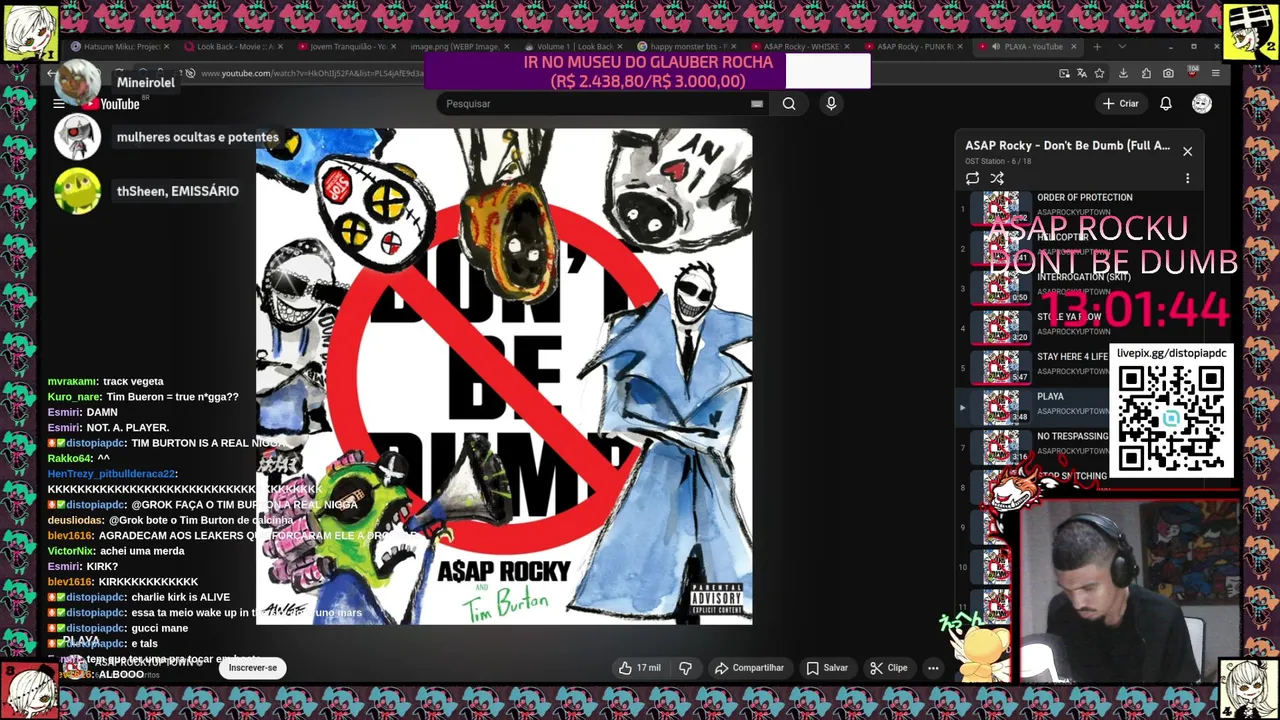Screen dimensions: 1280x720
Task: Click the dislike thumbs-down button
Action: 685,668
